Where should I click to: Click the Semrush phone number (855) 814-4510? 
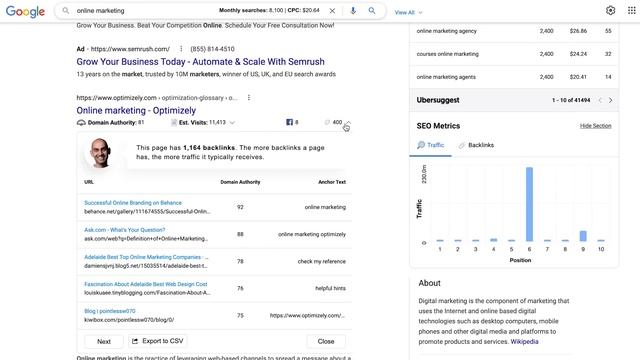tap(212, 49)
